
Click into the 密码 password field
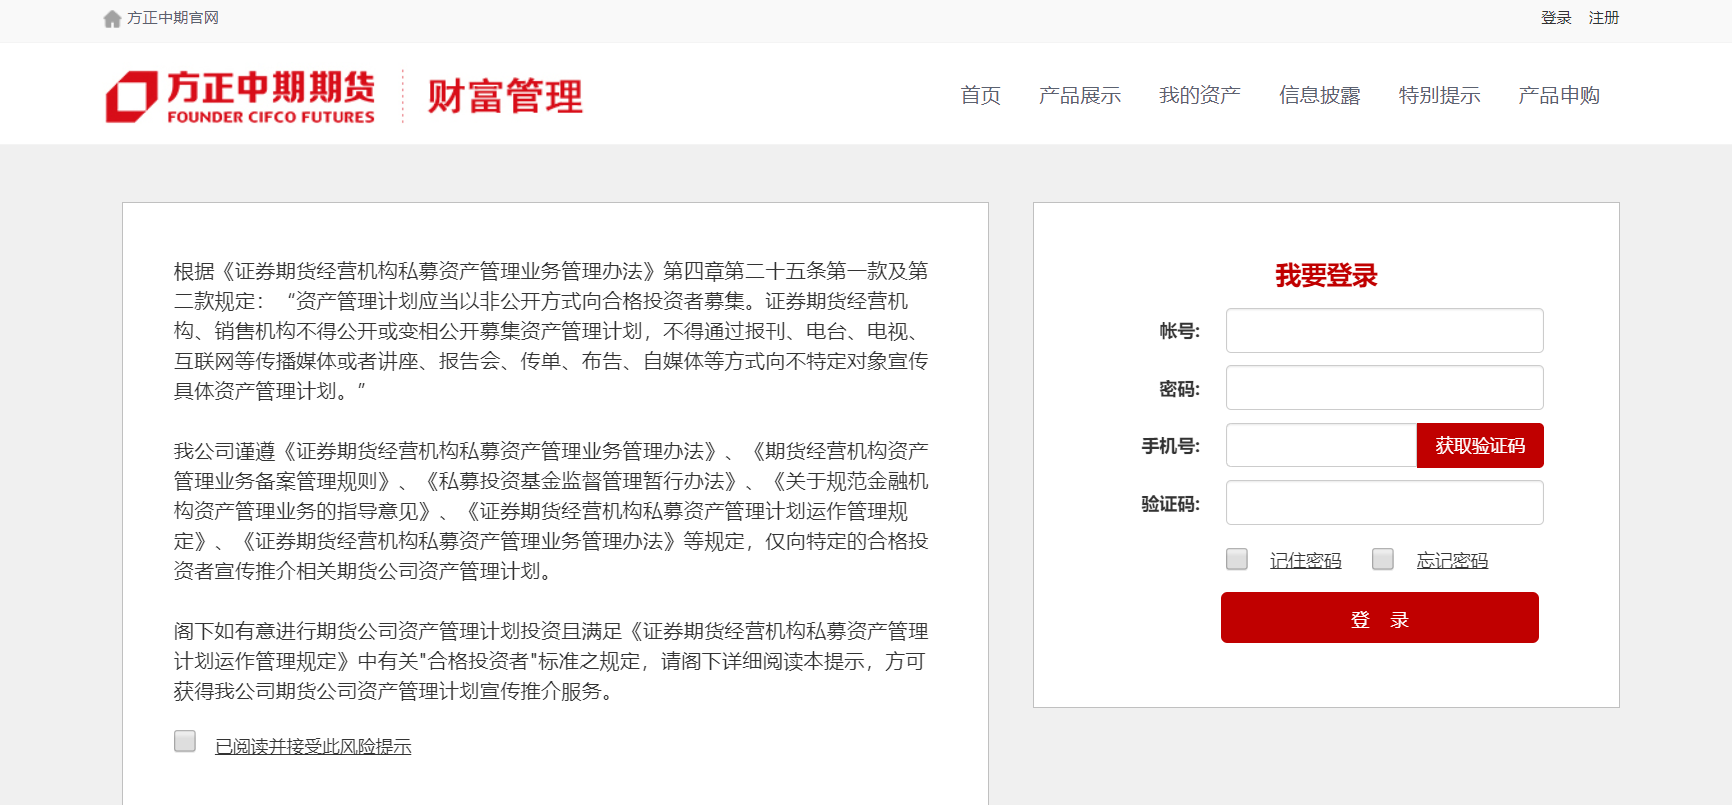click(1384, 388)
